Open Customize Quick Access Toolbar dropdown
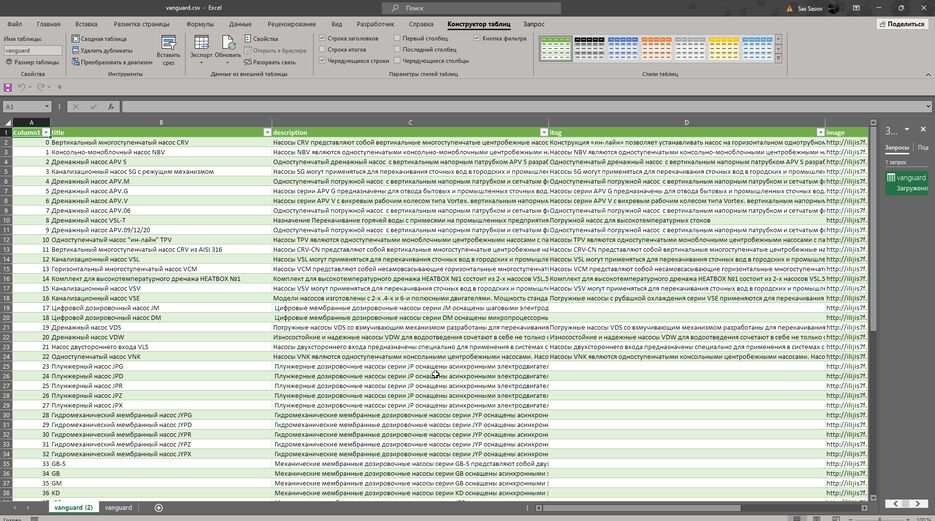The width and height of the screenshot is (935, 521). click(x=59, y=88)
